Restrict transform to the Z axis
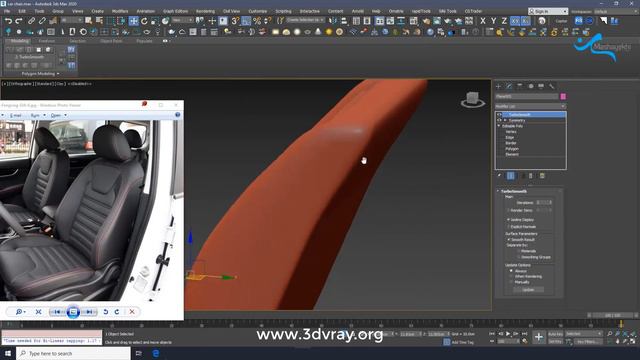Viewport: 640px width, 360px height. (504, 21)
